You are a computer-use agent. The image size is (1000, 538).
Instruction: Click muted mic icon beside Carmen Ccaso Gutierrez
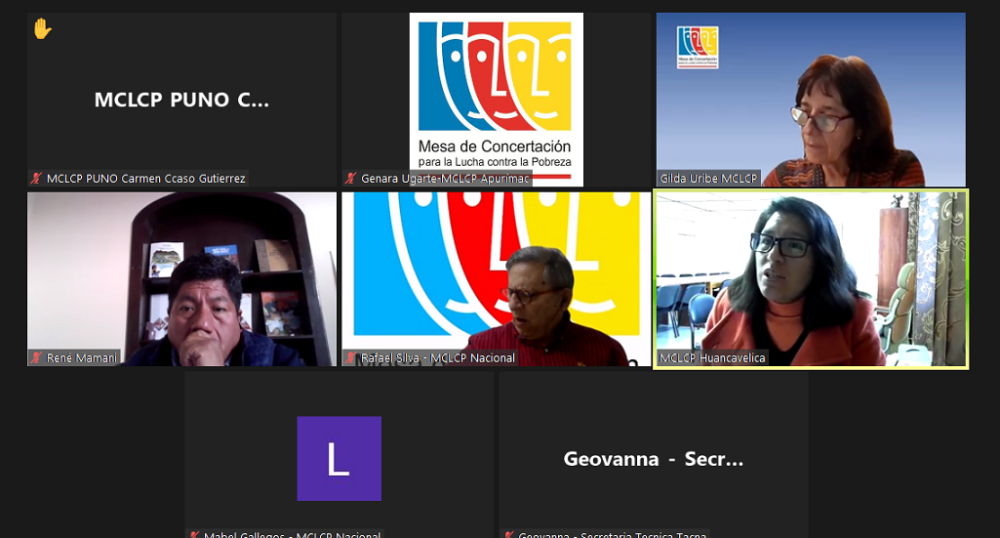pyautogui.click(x=37, y=179)
